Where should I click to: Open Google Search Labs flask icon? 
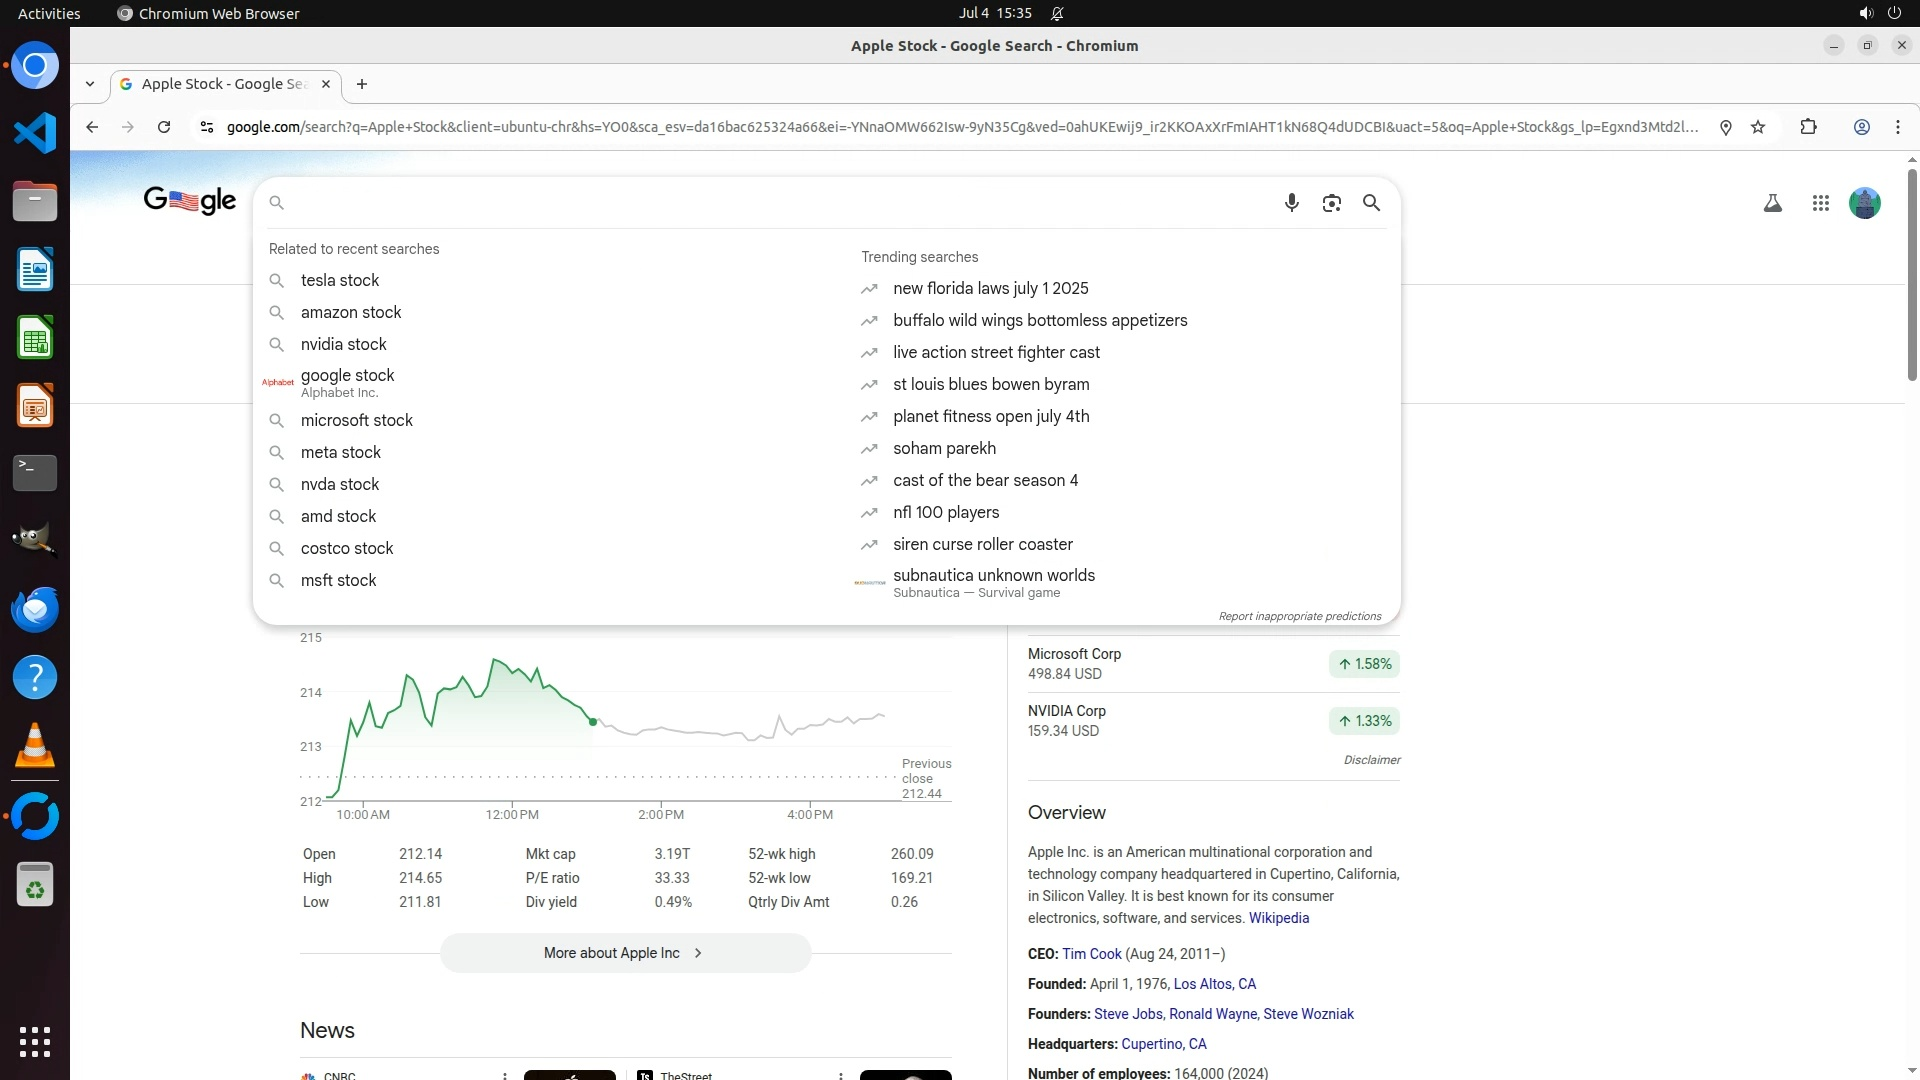click(x=1772, y=203)
